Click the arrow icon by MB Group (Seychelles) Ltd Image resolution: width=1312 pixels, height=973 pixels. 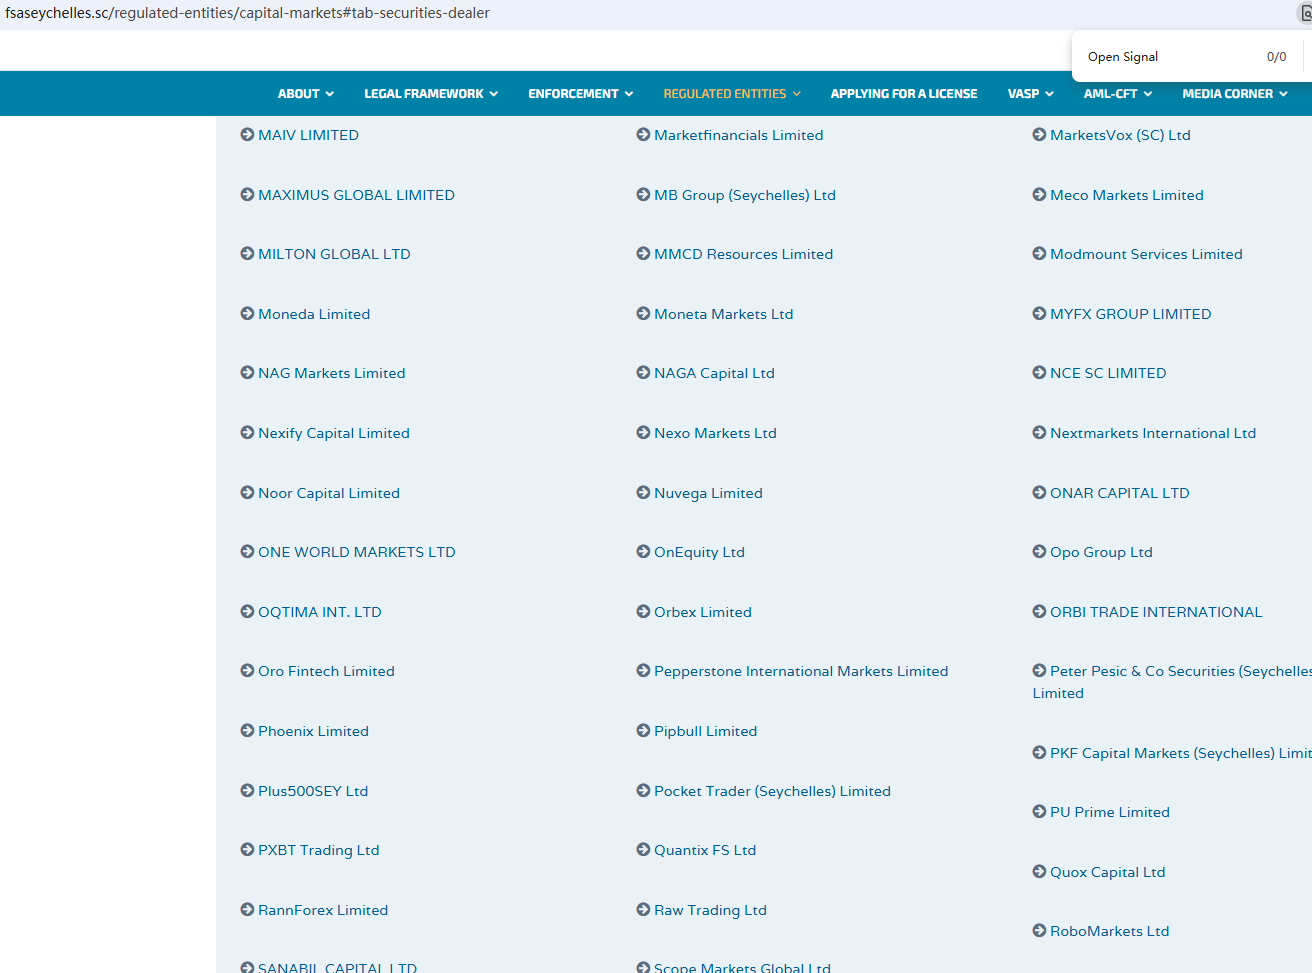[643, 195]
